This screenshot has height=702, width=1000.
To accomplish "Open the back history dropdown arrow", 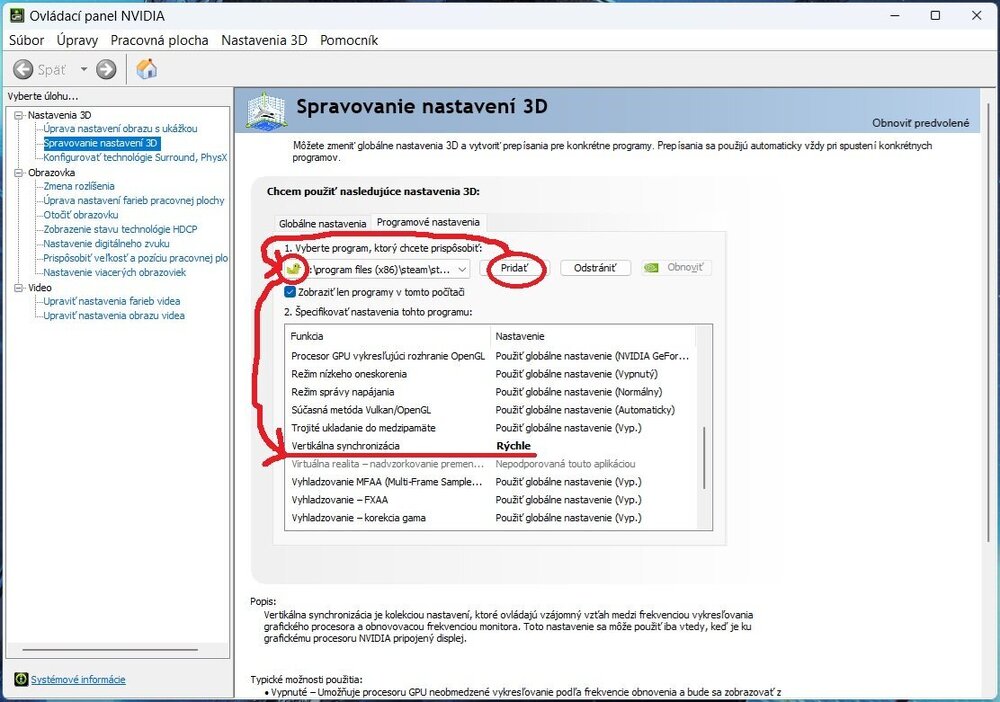I will [x=84, y=69].
